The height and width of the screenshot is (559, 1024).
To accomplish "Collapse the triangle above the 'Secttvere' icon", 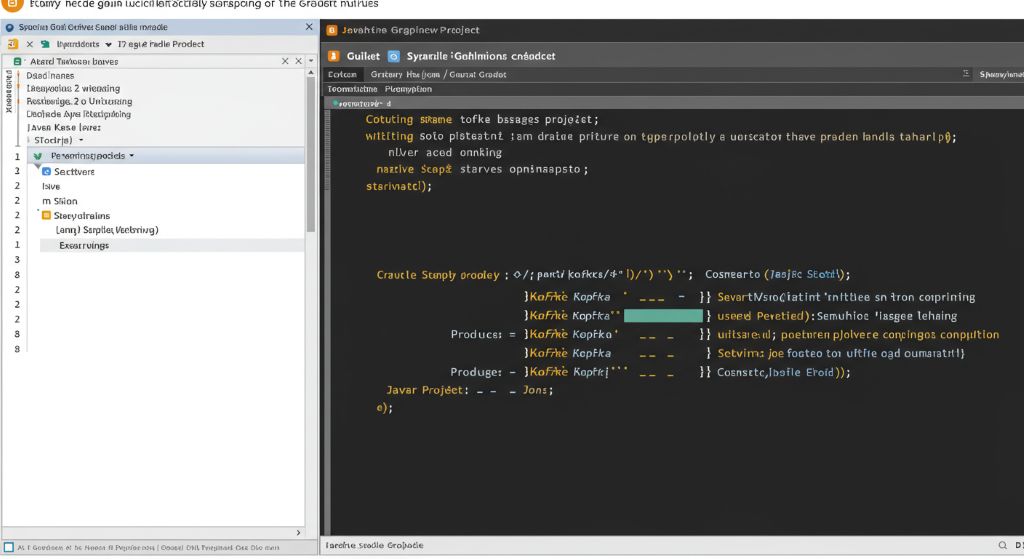I will [x=37, y=167].
